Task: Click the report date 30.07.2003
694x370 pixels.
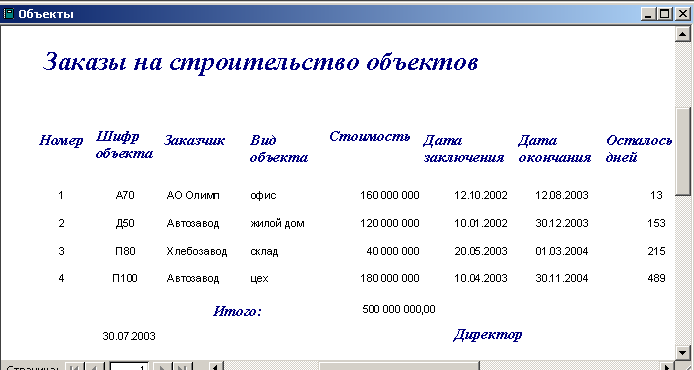Action: (x=129, y=336)
